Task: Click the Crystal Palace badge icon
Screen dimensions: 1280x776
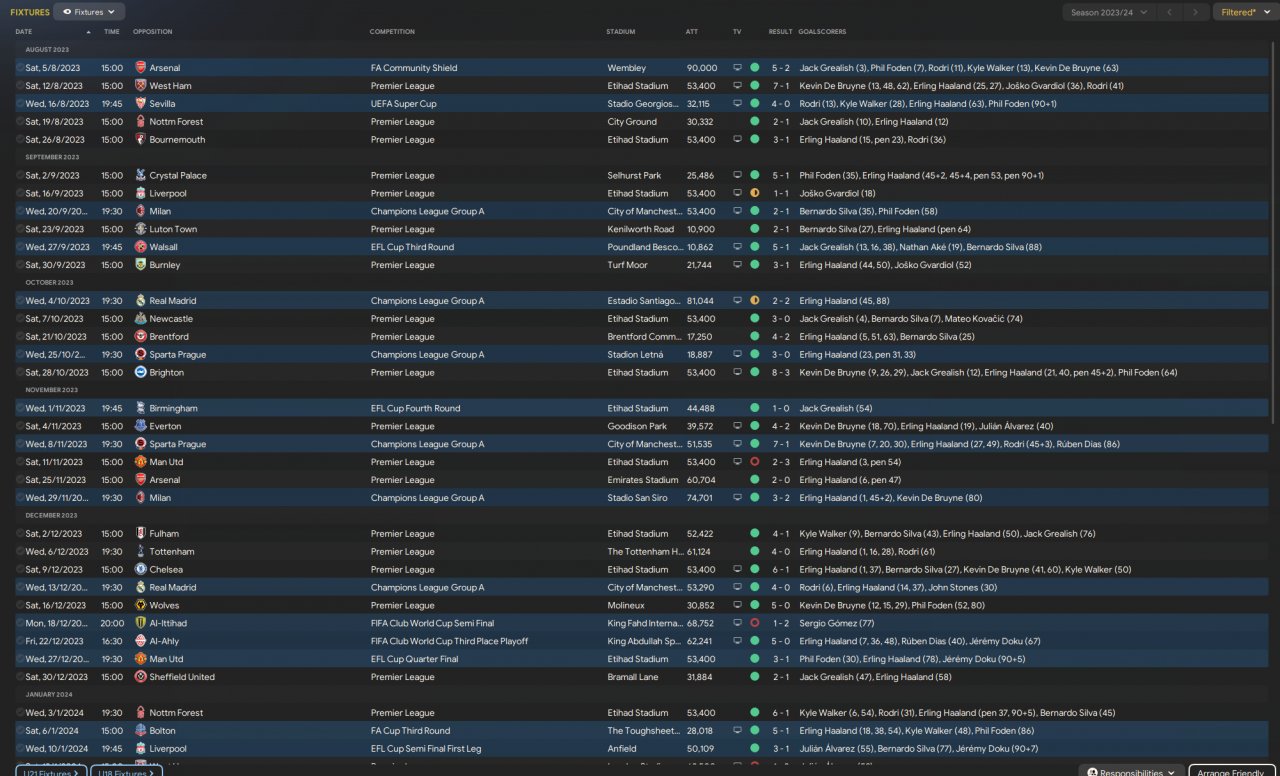Action: coord(140,176)
